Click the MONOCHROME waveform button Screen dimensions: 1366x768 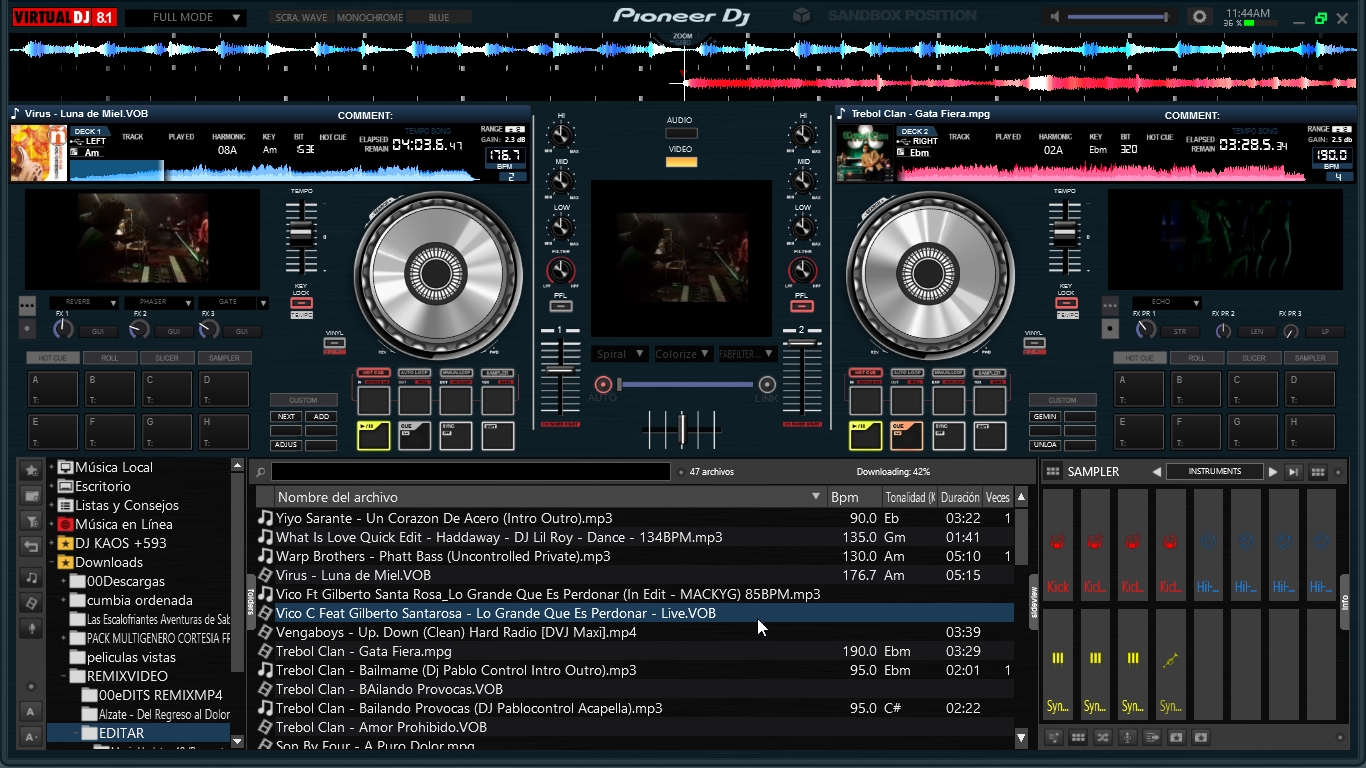369,18
